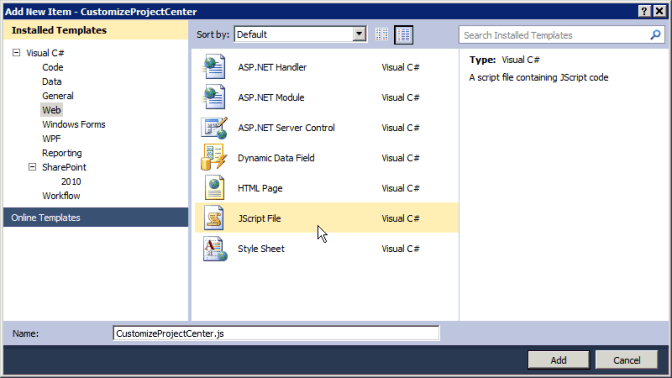Click Visual C# in ASP.NET Handler row
The image size is (672, 378).
400,67
